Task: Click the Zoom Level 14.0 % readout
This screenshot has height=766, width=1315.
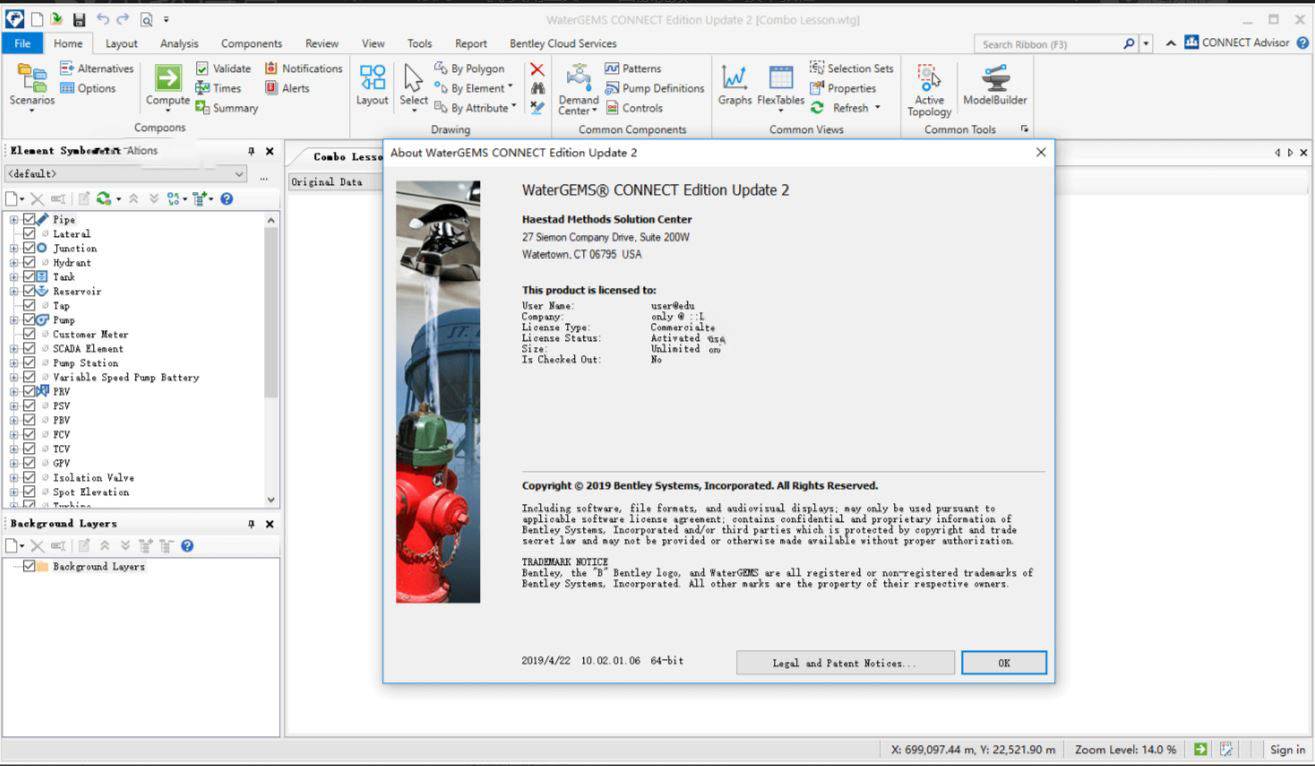Action: [1126, 749]
